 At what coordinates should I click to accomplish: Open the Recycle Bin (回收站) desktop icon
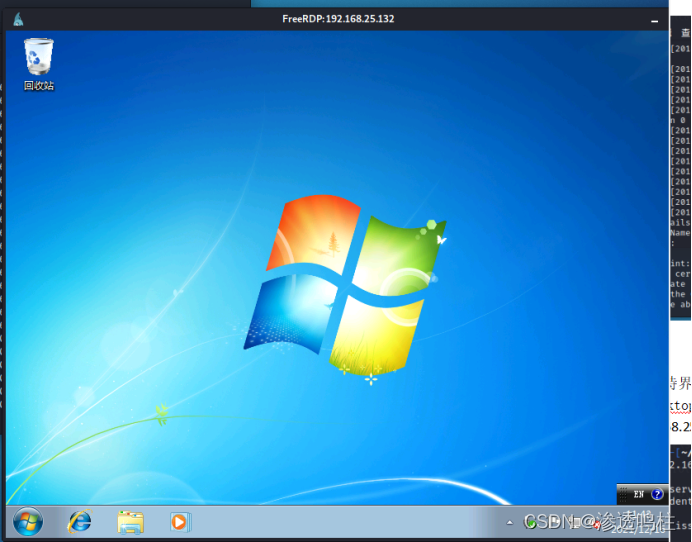(x=39, y=64)
